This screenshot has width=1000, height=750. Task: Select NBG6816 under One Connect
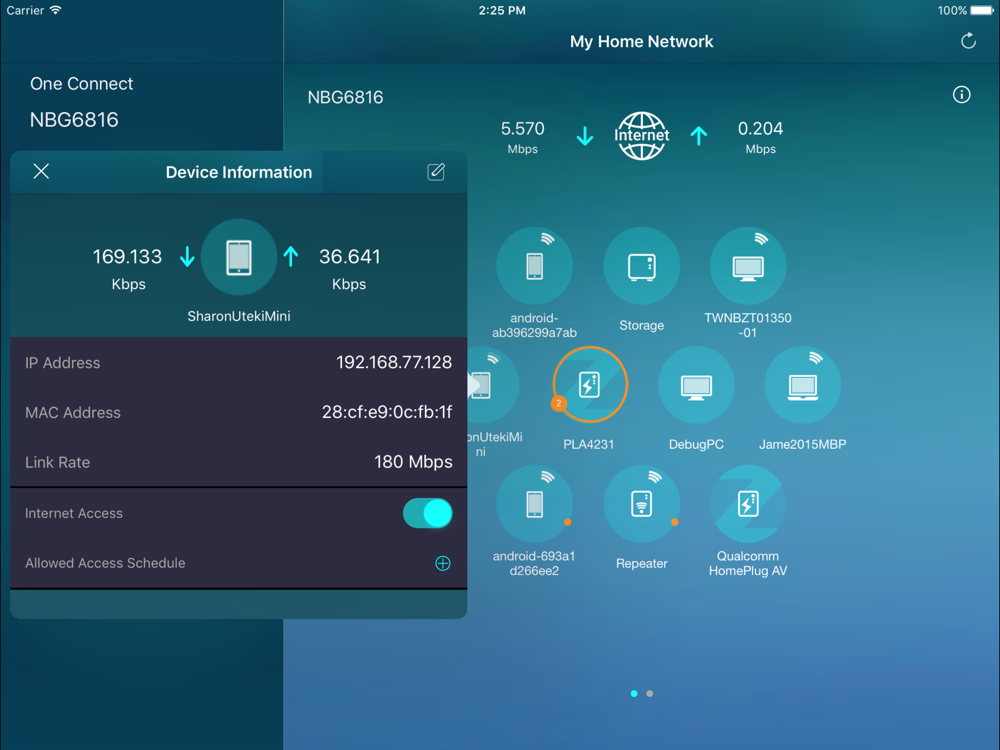point(74,120)
